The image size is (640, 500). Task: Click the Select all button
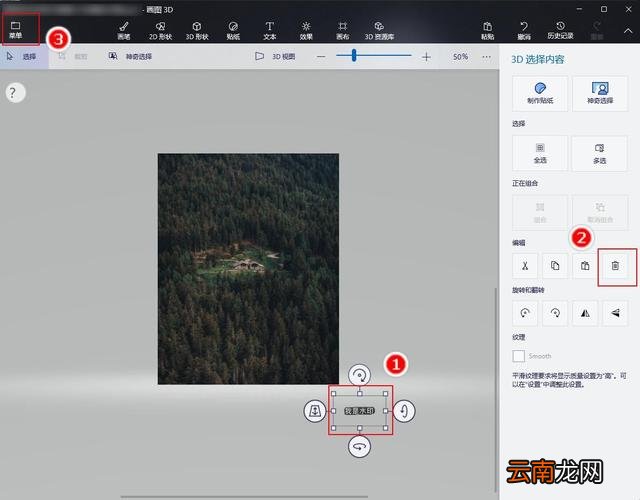pos(540,153)
